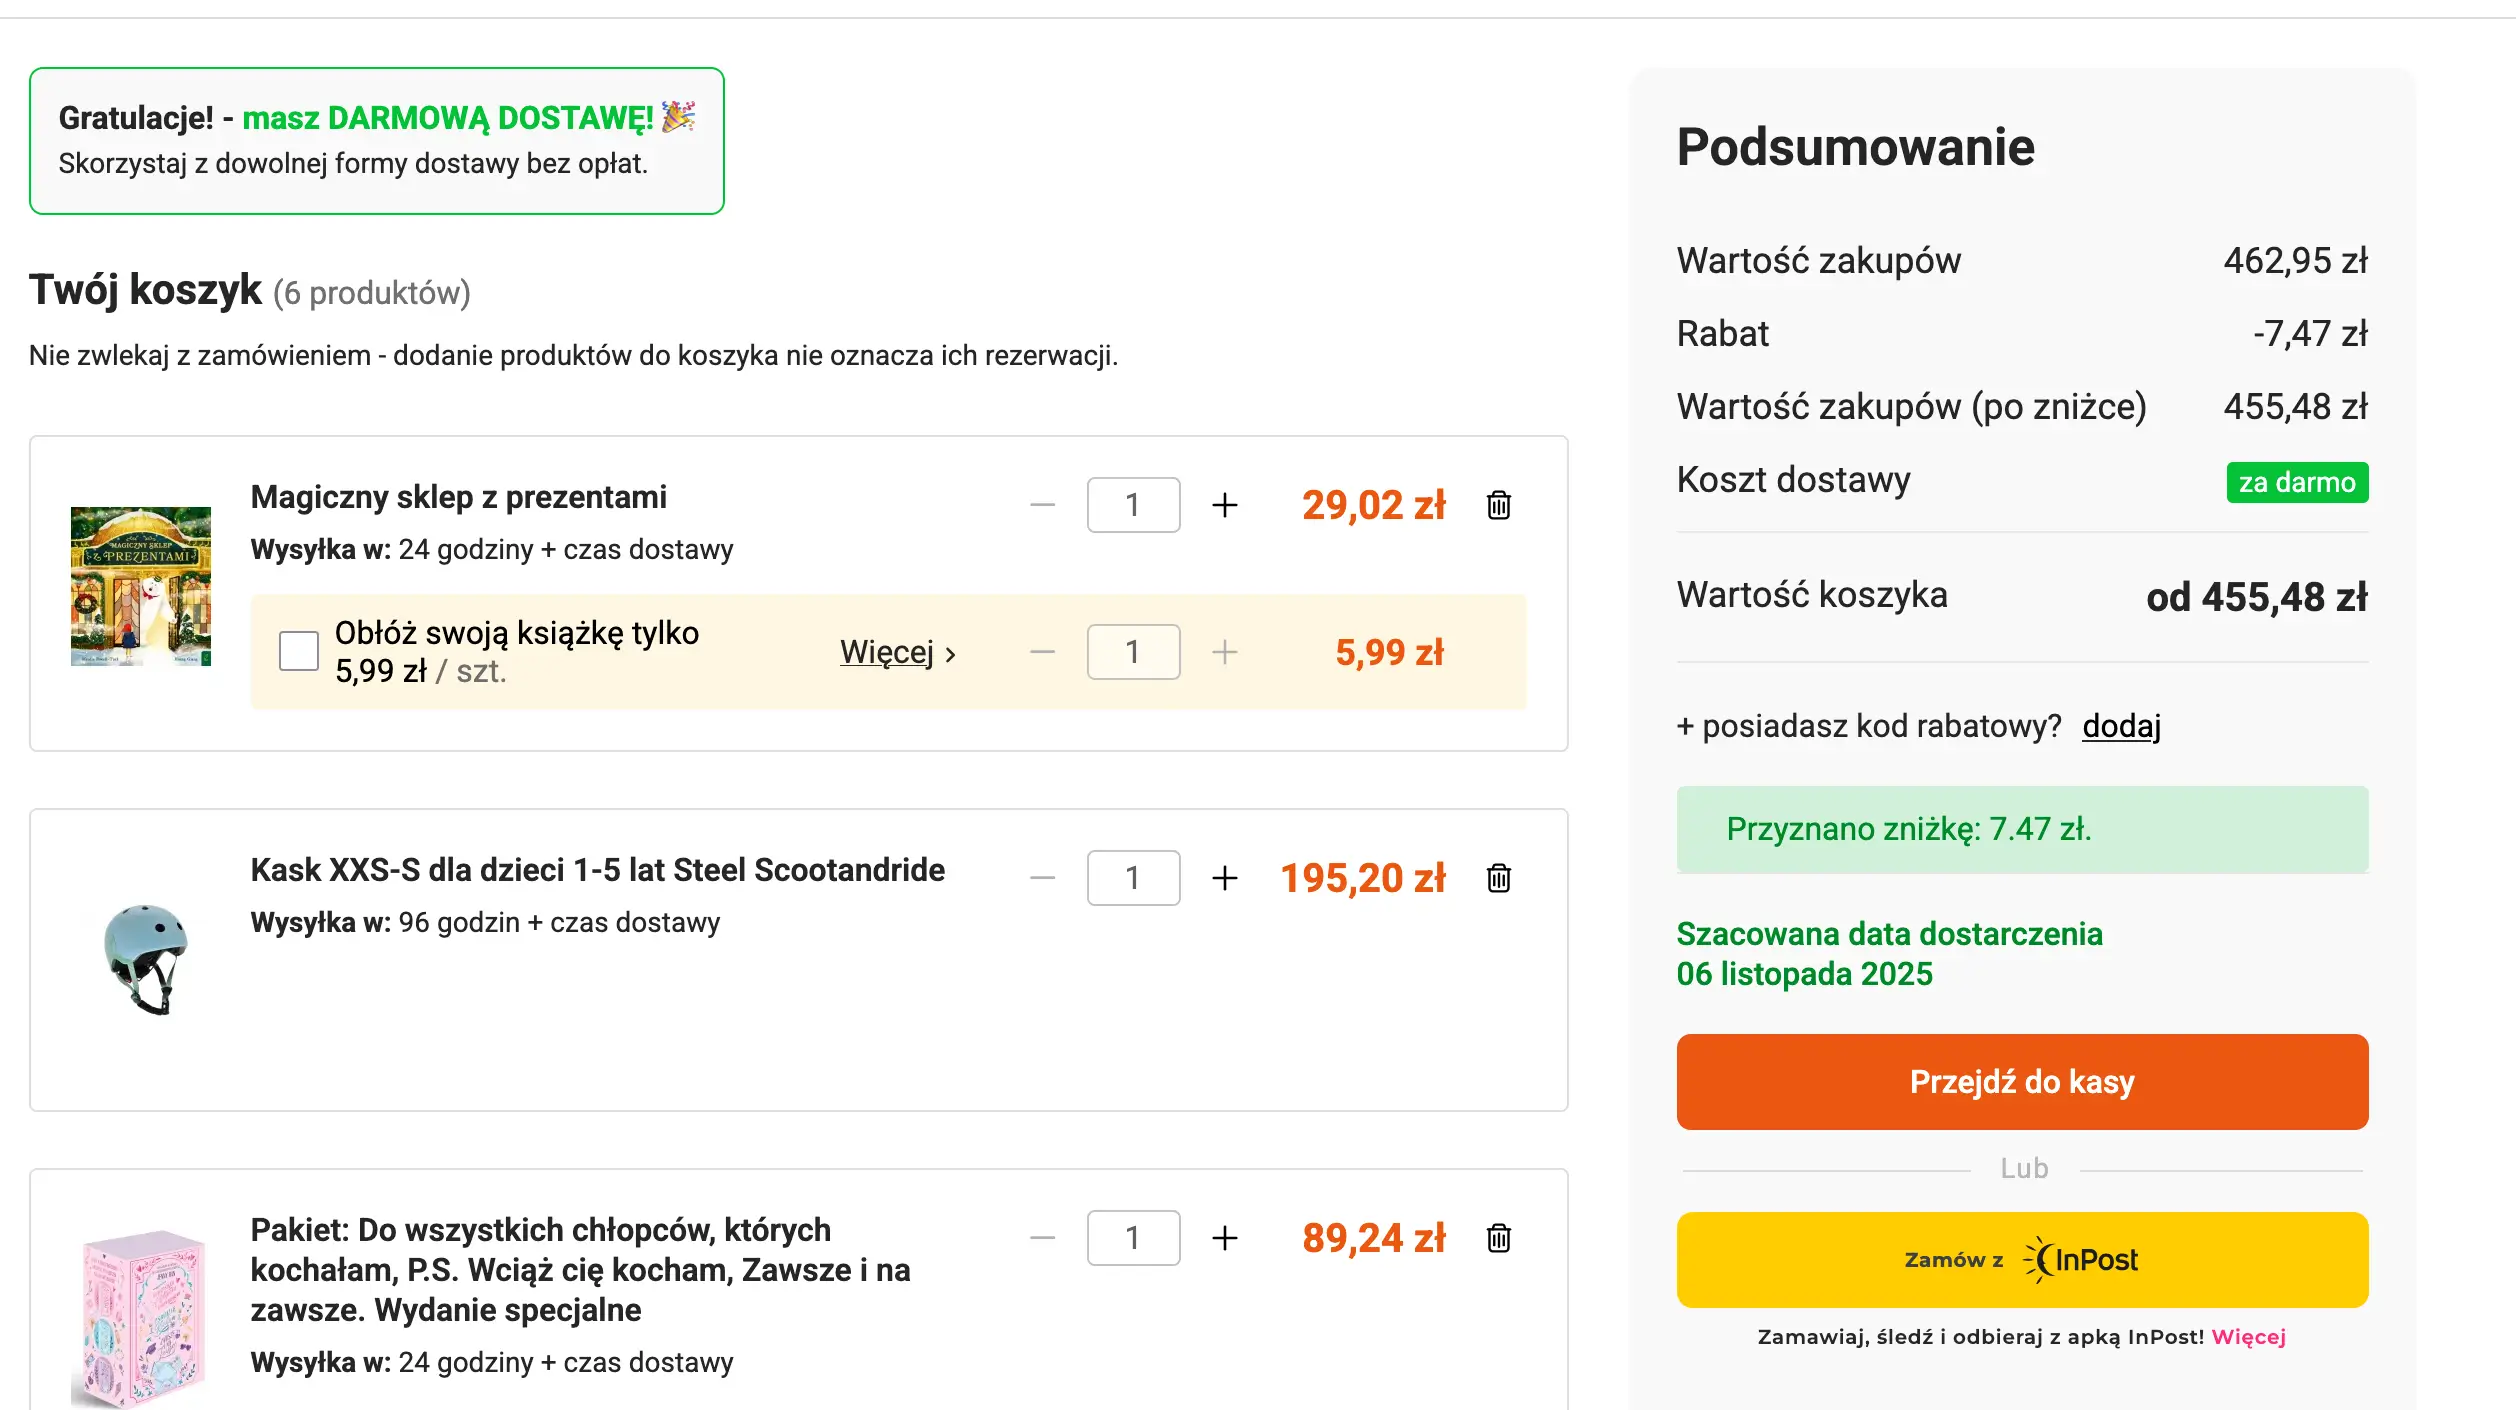Decrease Magiczny sklep book quantity with minus icon
Image resolution: width=2516 pixels, height=1410 pixels.
click(1040, 505)
